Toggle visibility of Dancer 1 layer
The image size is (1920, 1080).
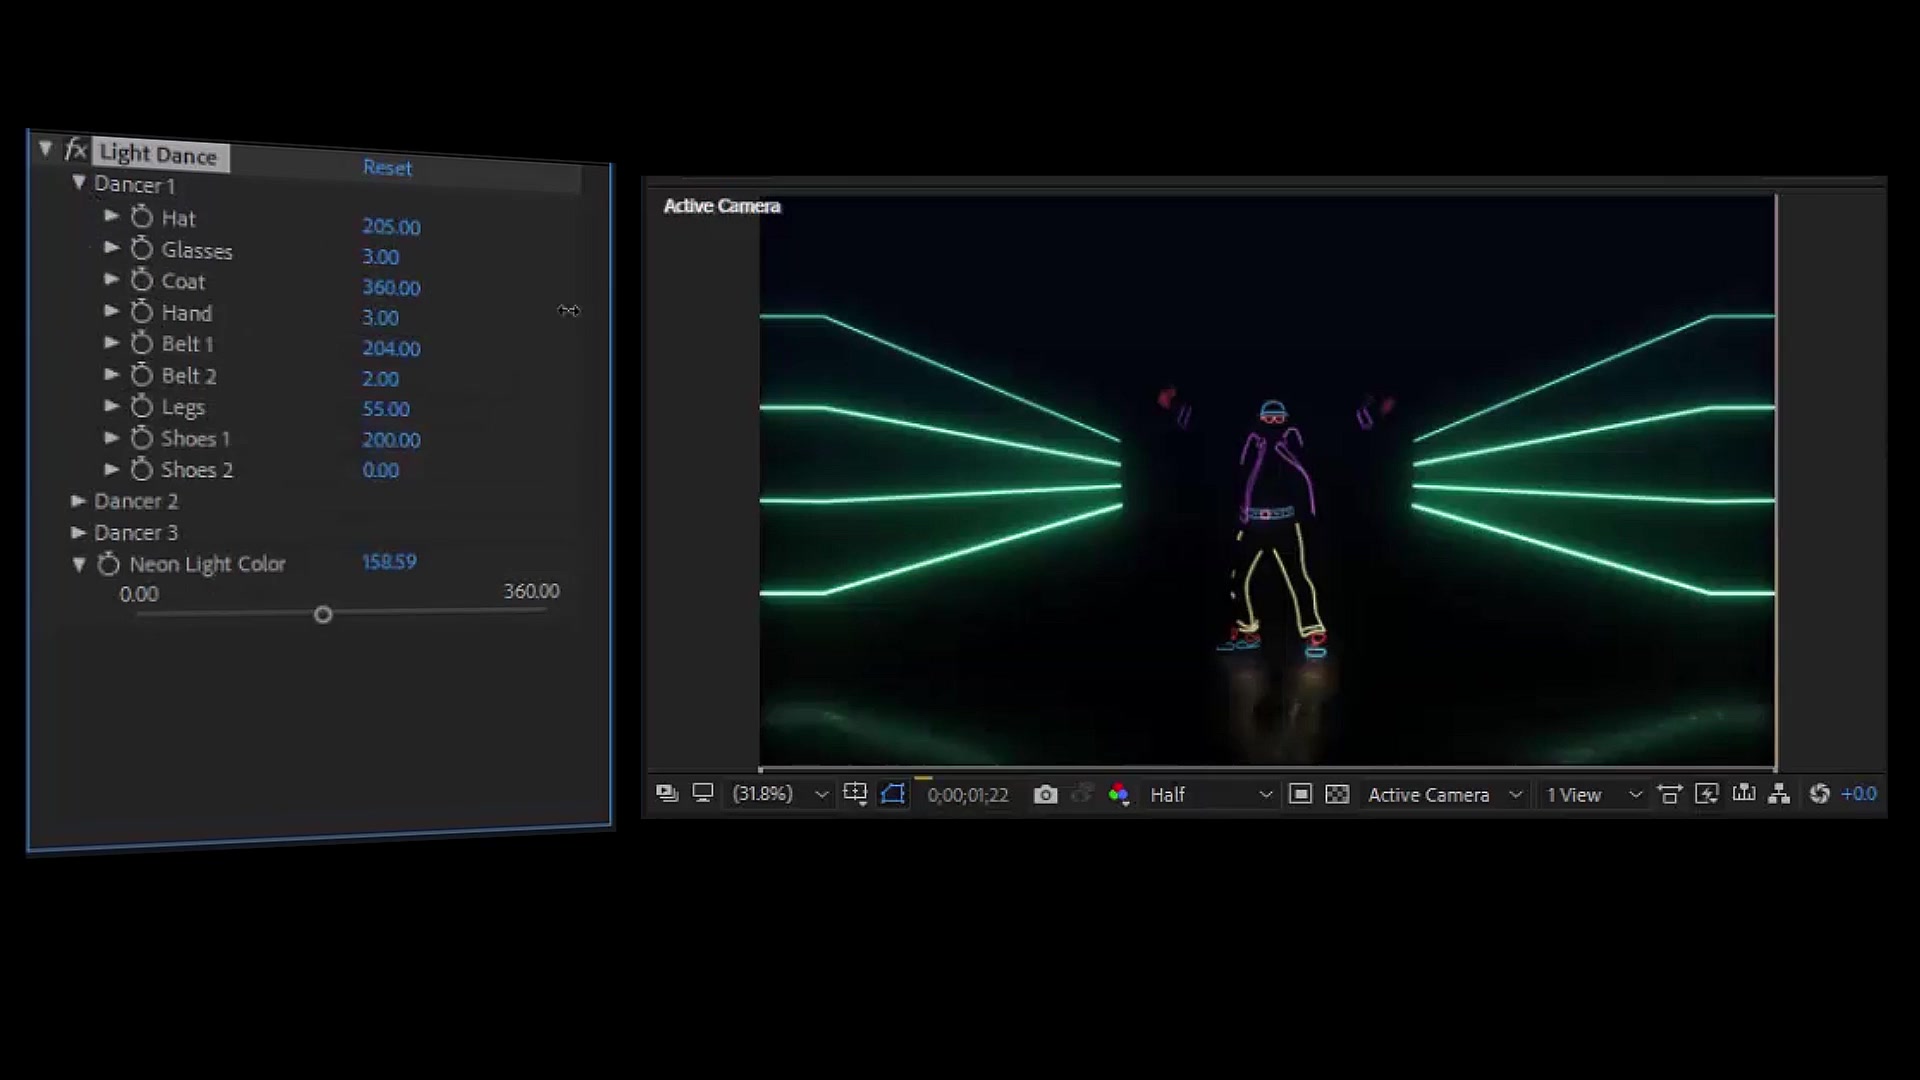(x=76, y=185)
